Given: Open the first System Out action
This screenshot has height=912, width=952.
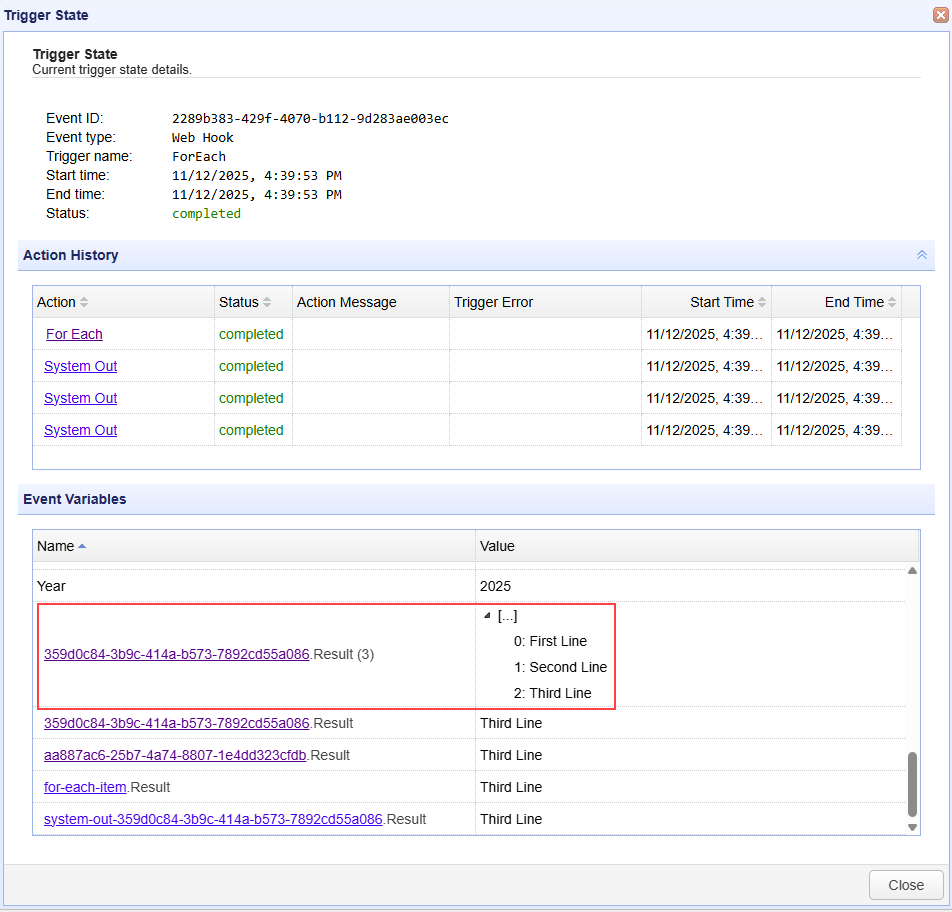Looking at the screenshot, I should click(80, 366).
